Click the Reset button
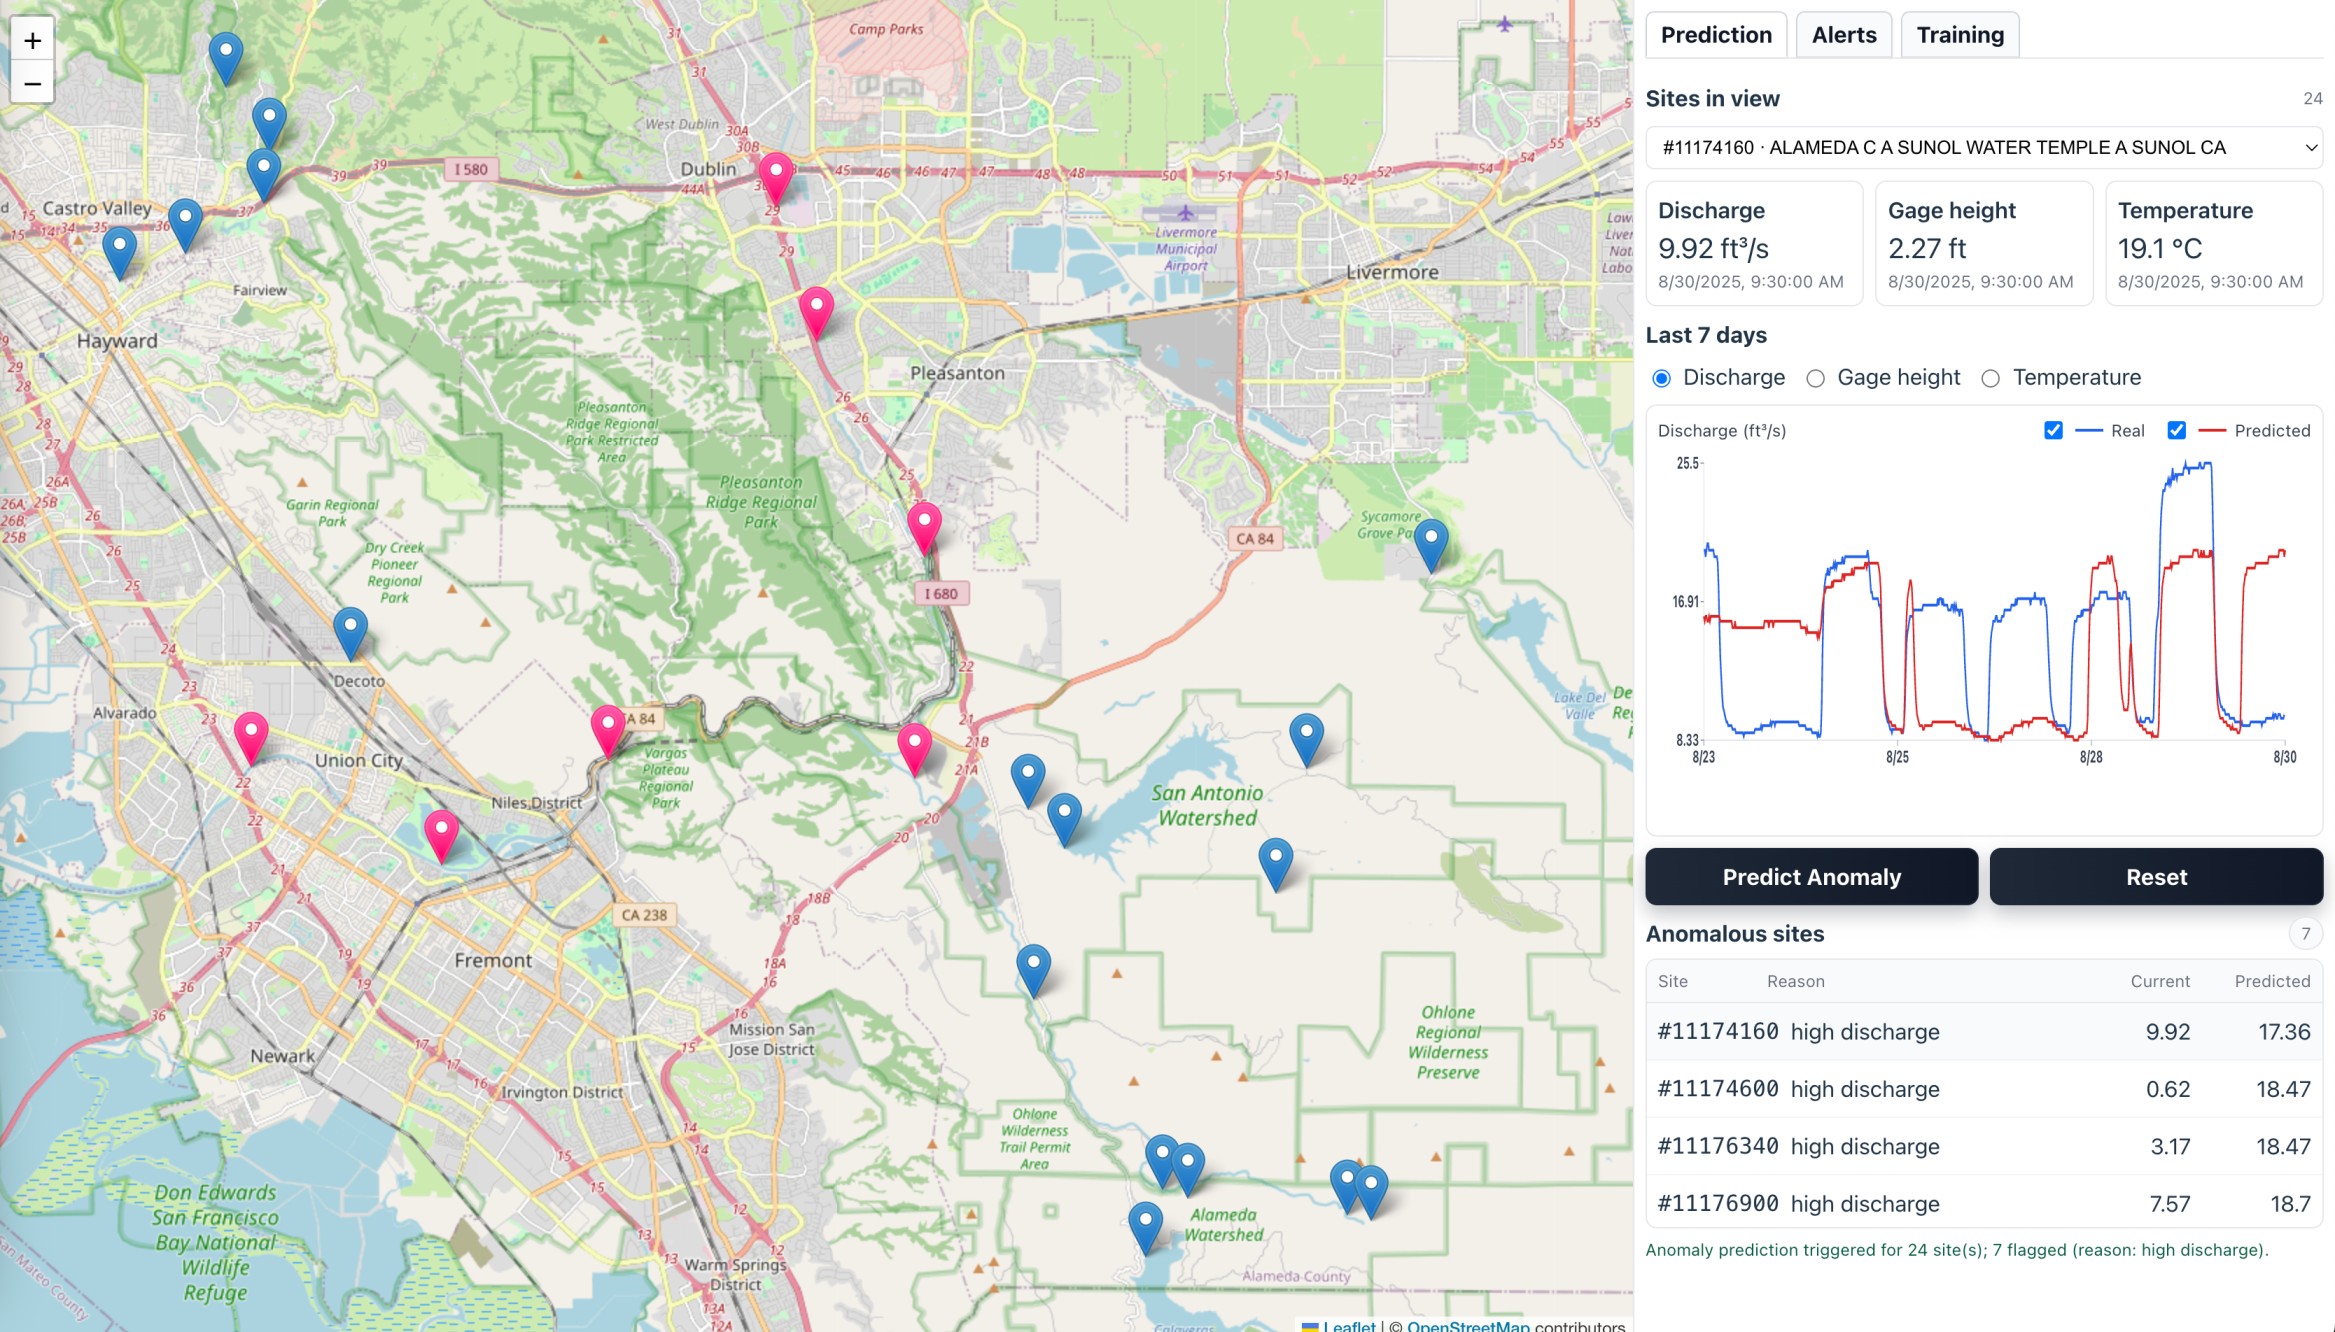The image size is (2335, 1332). pyautogui.click(x=2155, y=877)
